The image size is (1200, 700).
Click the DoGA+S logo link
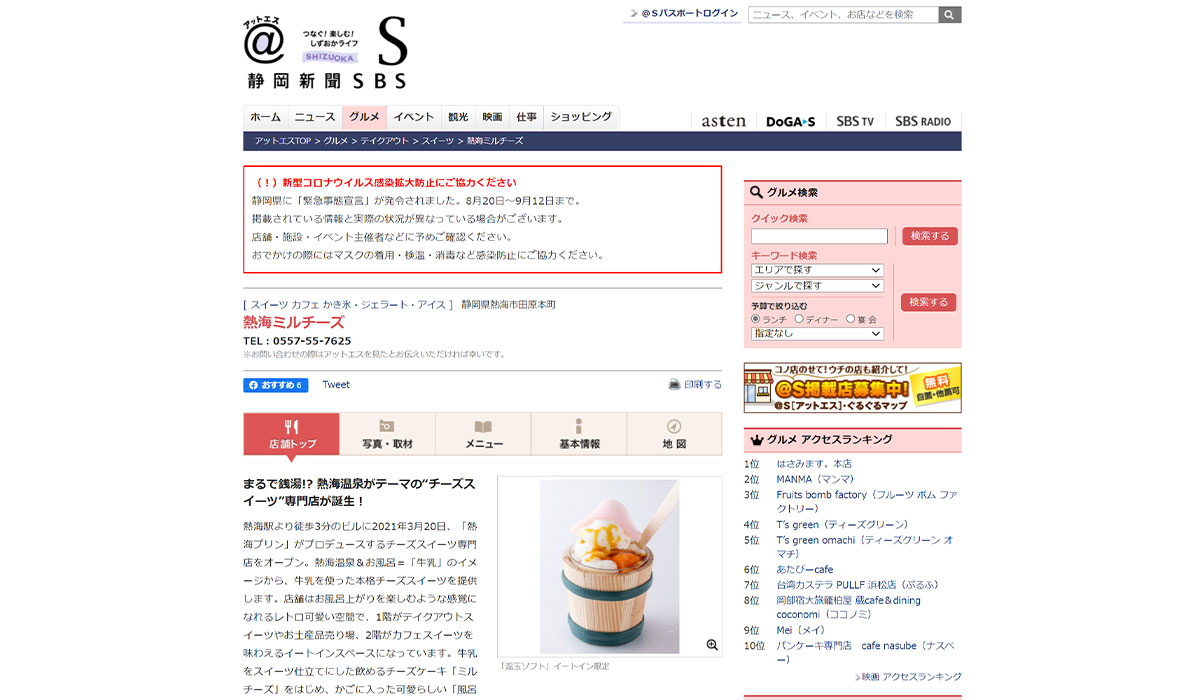[790, 121]
